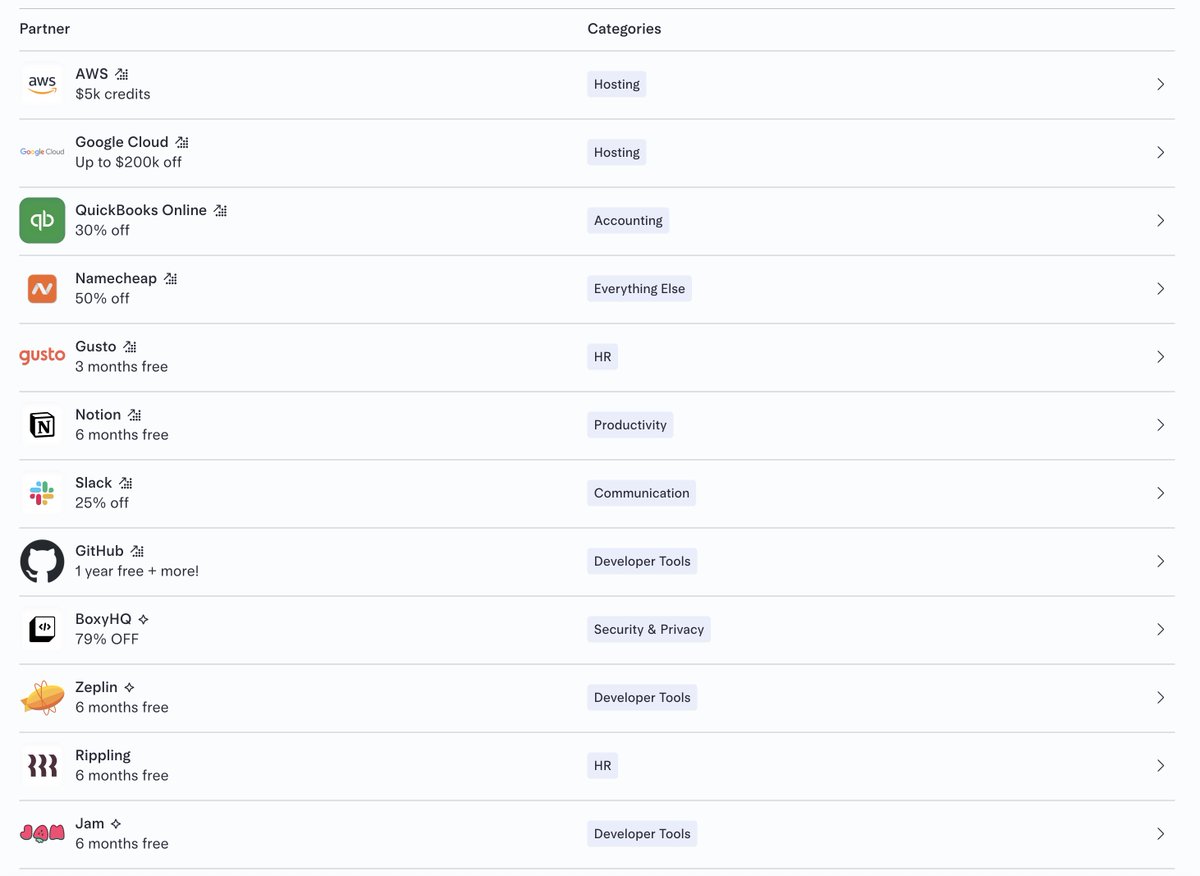Click the Partner column header
Viewport: 1200px width, 876px height.
click(45, 29)
